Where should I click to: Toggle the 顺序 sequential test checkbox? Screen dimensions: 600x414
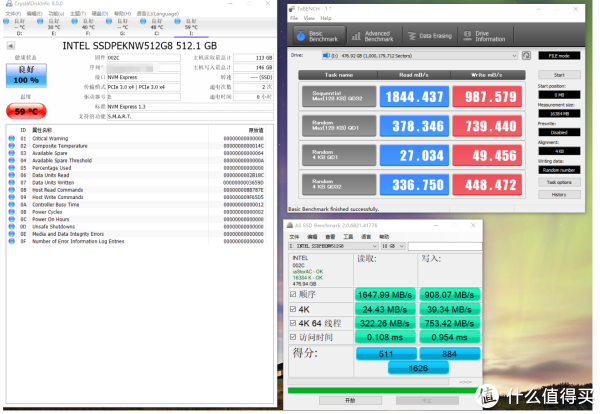293,294
